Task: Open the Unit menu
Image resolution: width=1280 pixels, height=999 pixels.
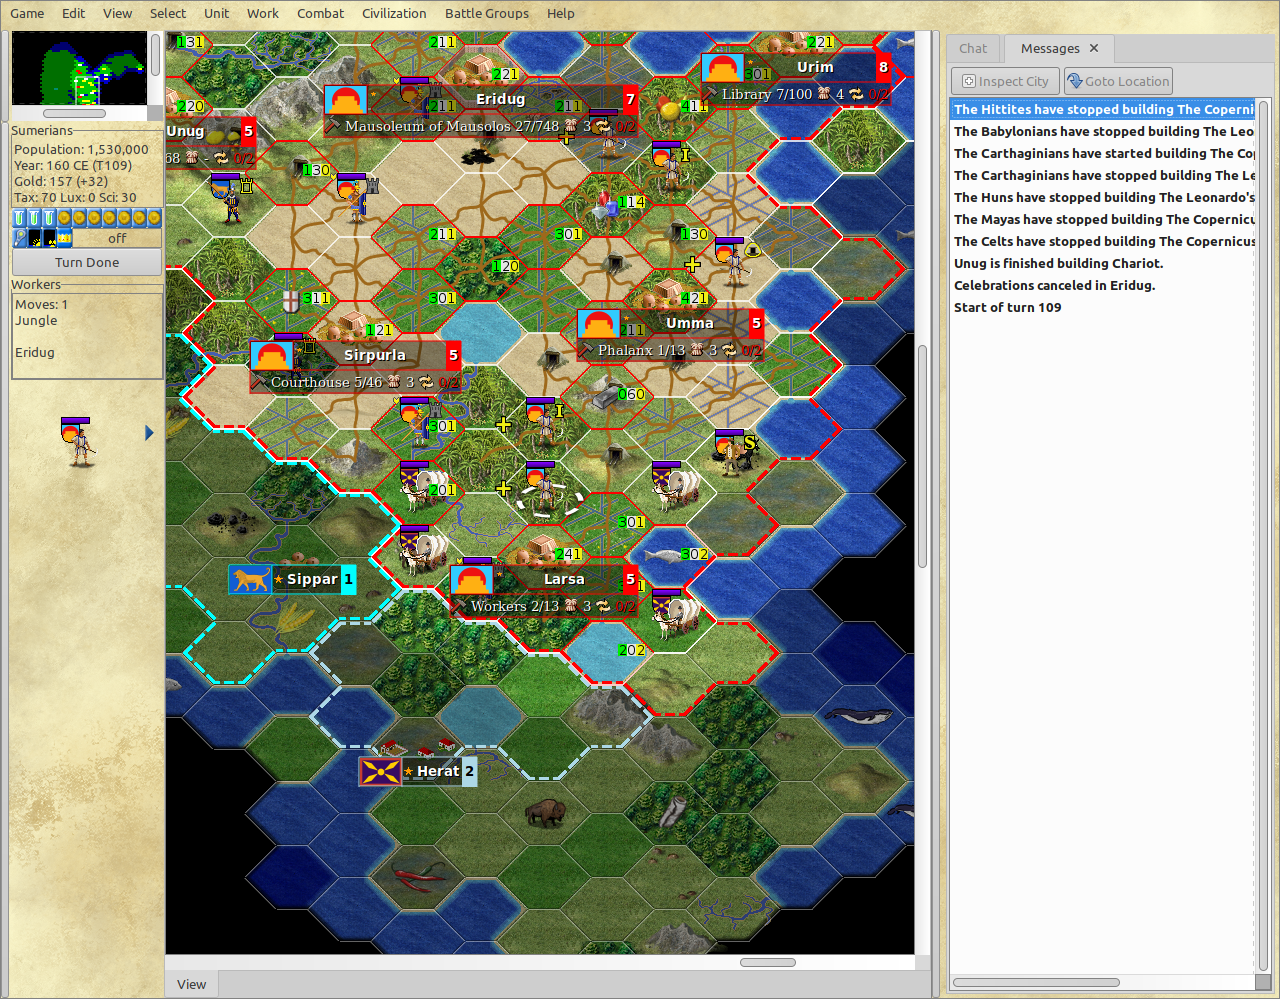Action: tap(216, 13)
